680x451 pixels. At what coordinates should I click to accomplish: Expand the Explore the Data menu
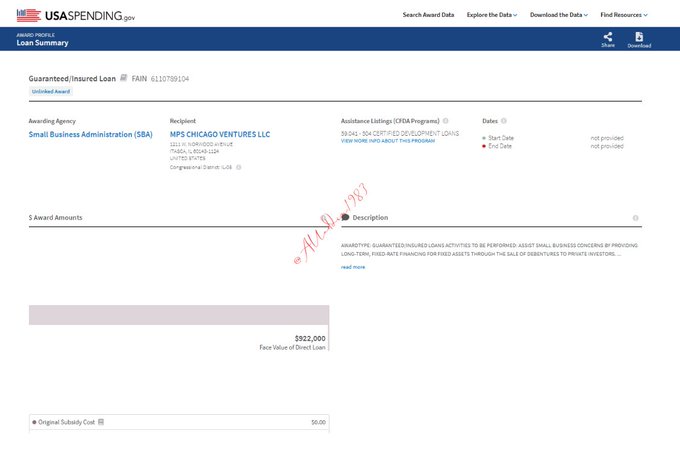[x=492, y=15]
